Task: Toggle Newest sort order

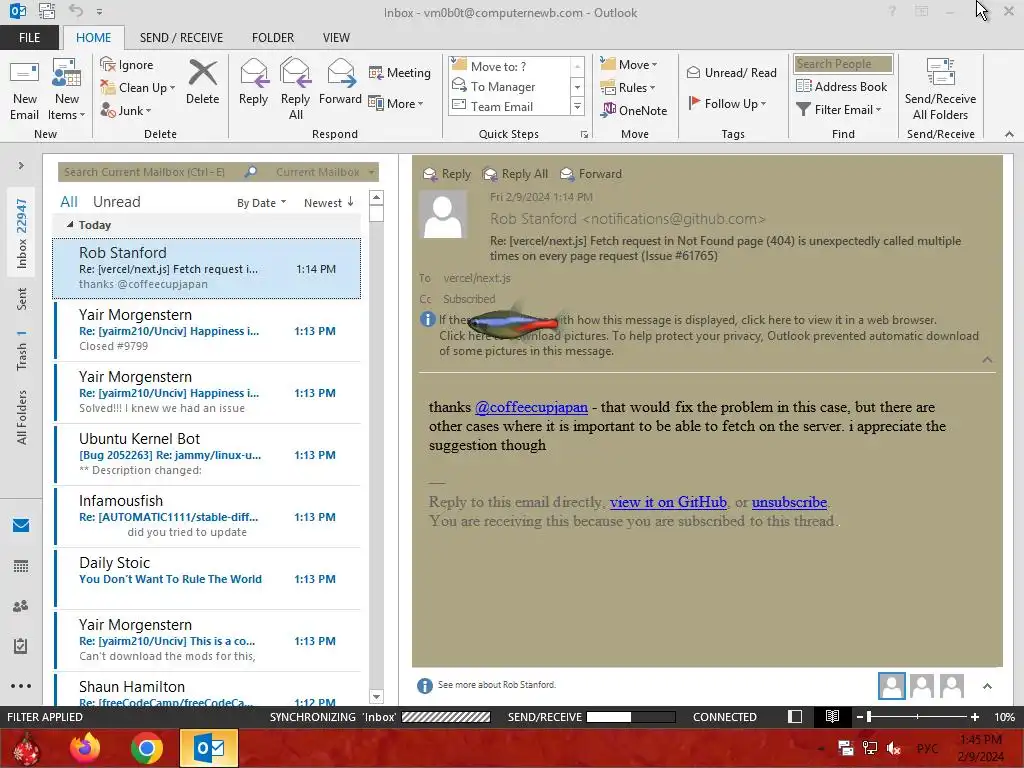Action: tap(328, 202)
